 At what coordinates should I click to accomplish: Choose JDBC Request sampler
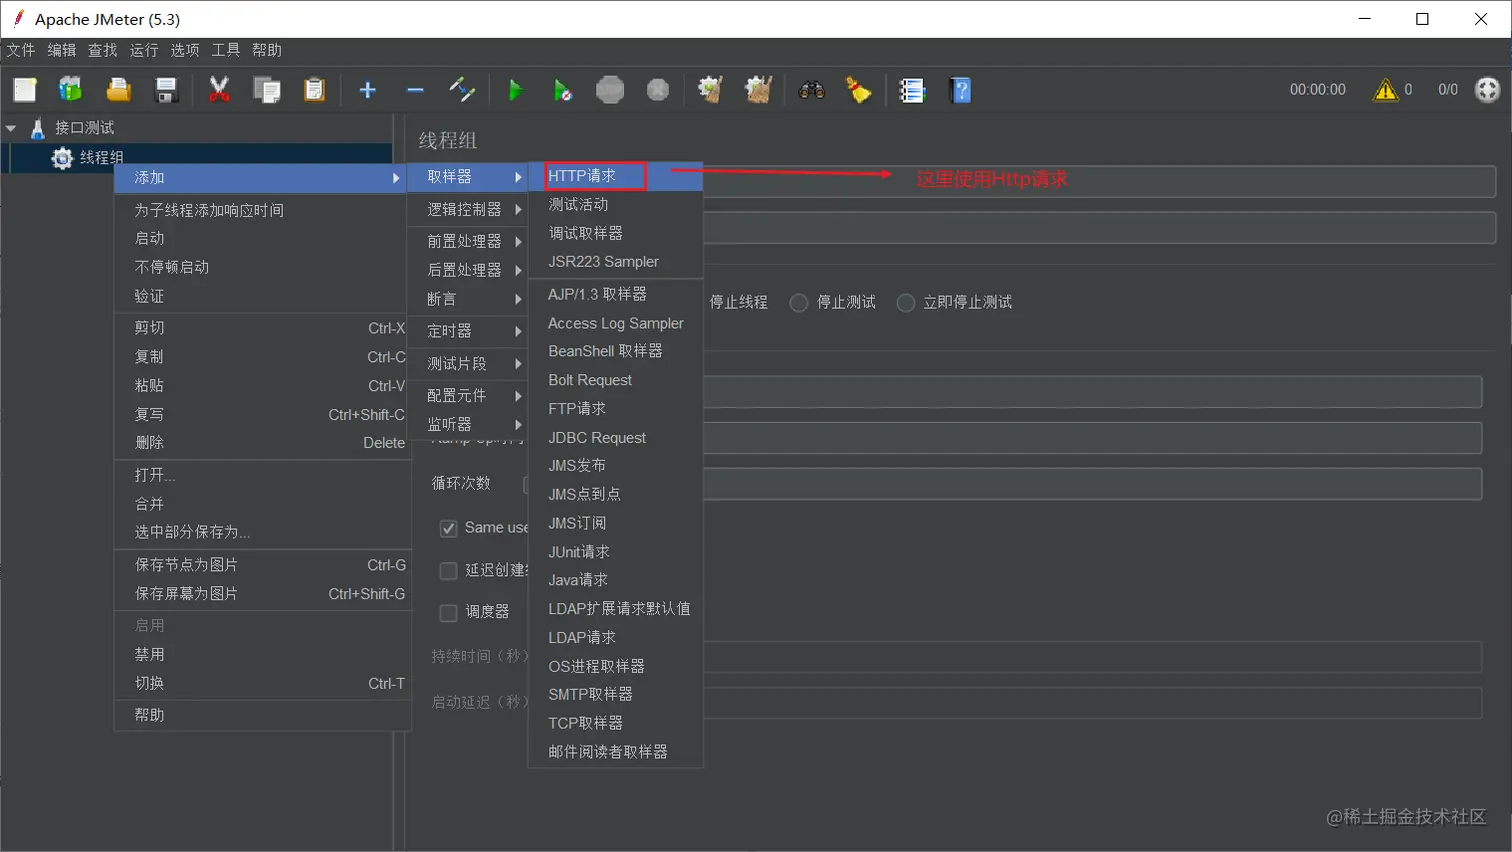click(616, 437)
